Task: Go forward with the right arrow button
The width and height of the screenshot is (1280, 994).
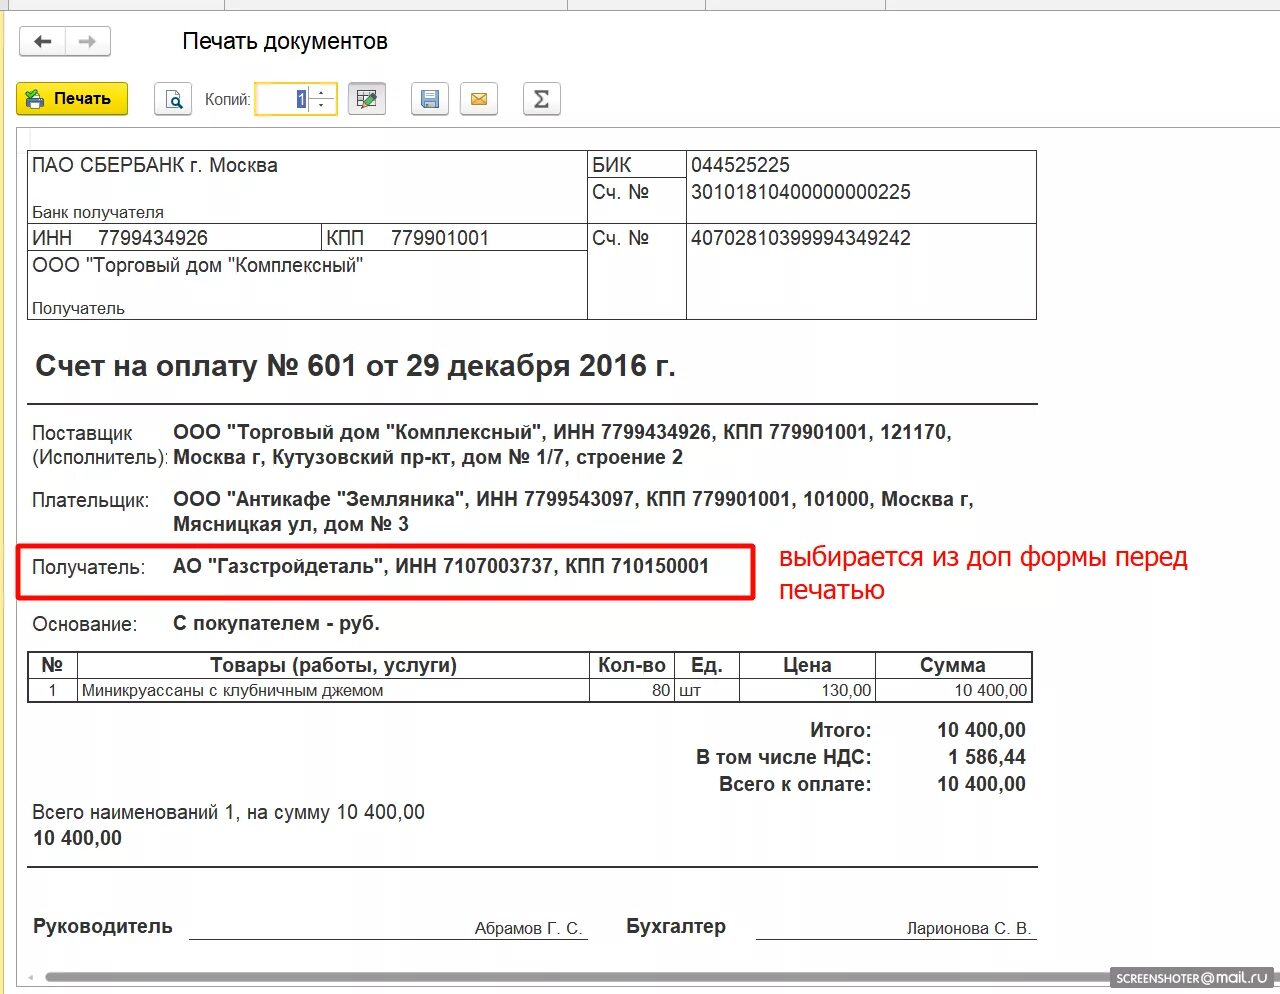Action: pos(88,42)
